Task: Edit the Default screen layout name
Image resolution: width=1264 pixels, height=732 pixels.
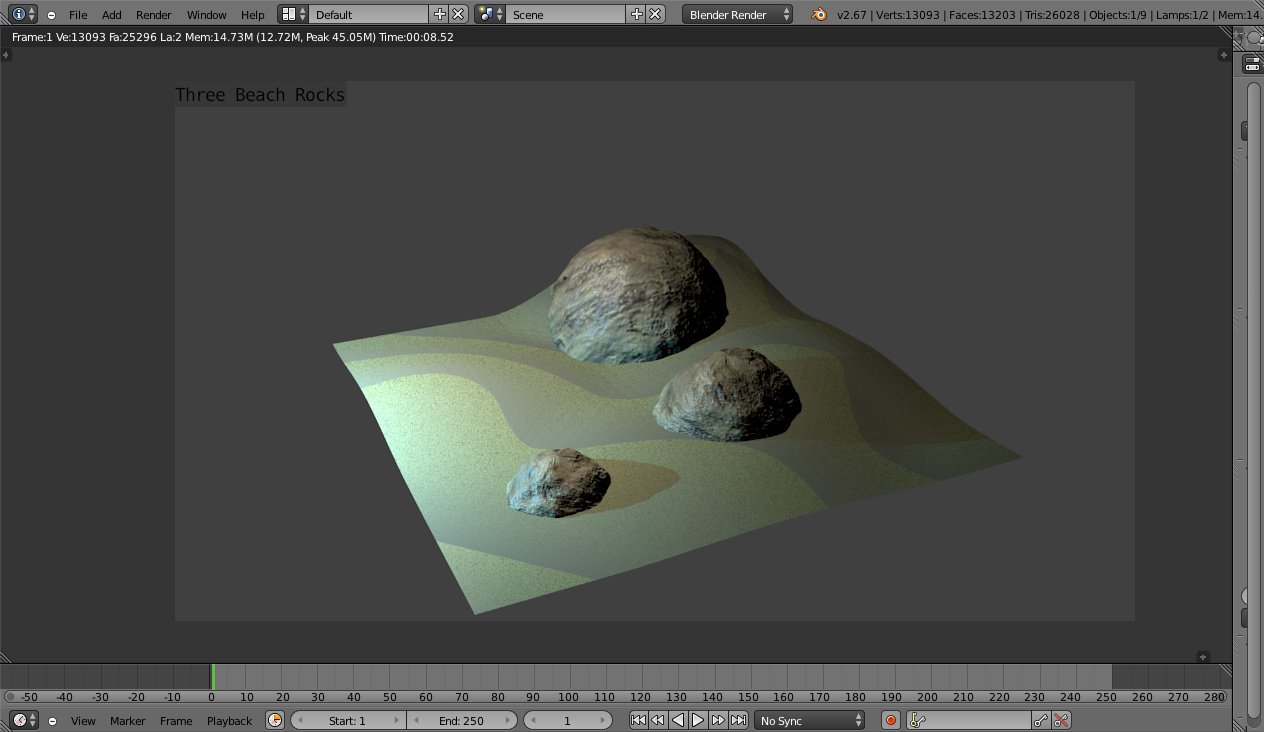Action: (369, 14)
